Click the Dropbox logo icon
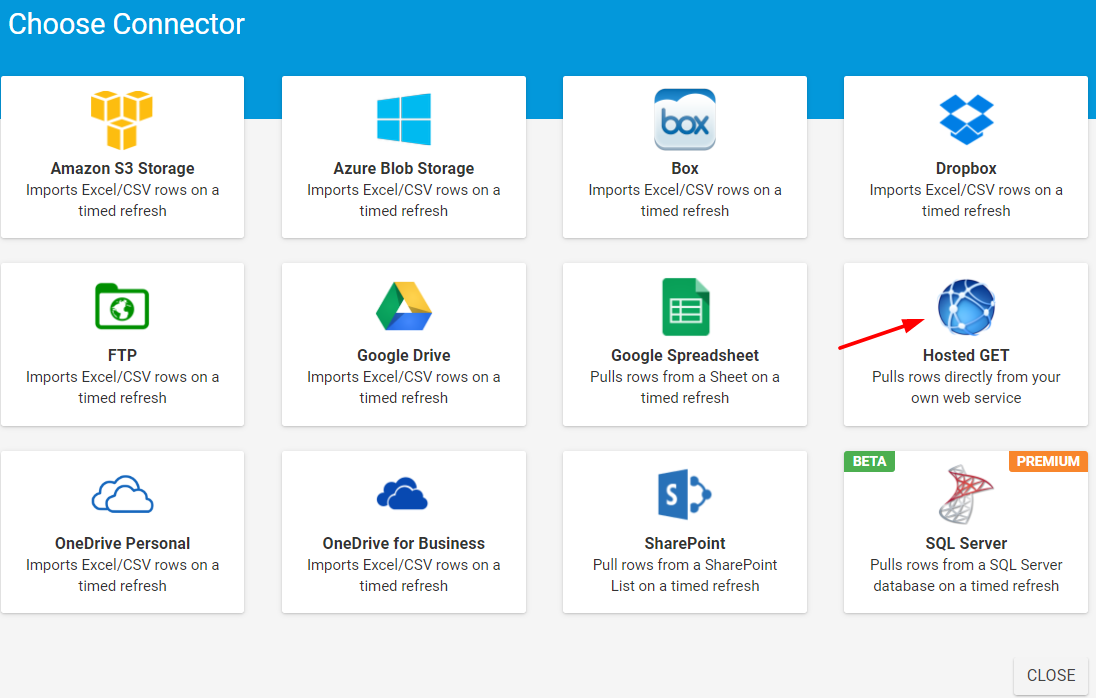This screenshot has width=1096, height=698. tap(966, 119)
